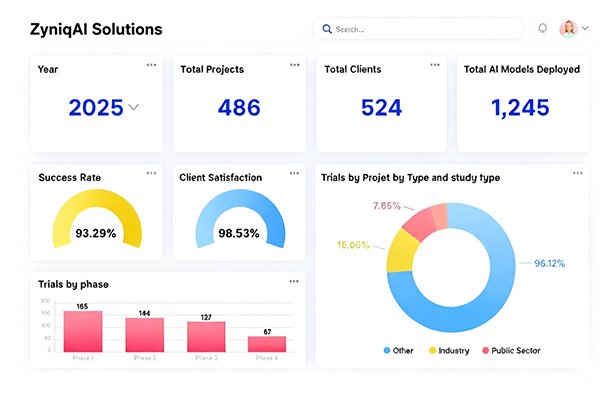The image size is (600, 400).
Task: Expand the dropdown arrow beside the avatar
Action: (584, 29)
